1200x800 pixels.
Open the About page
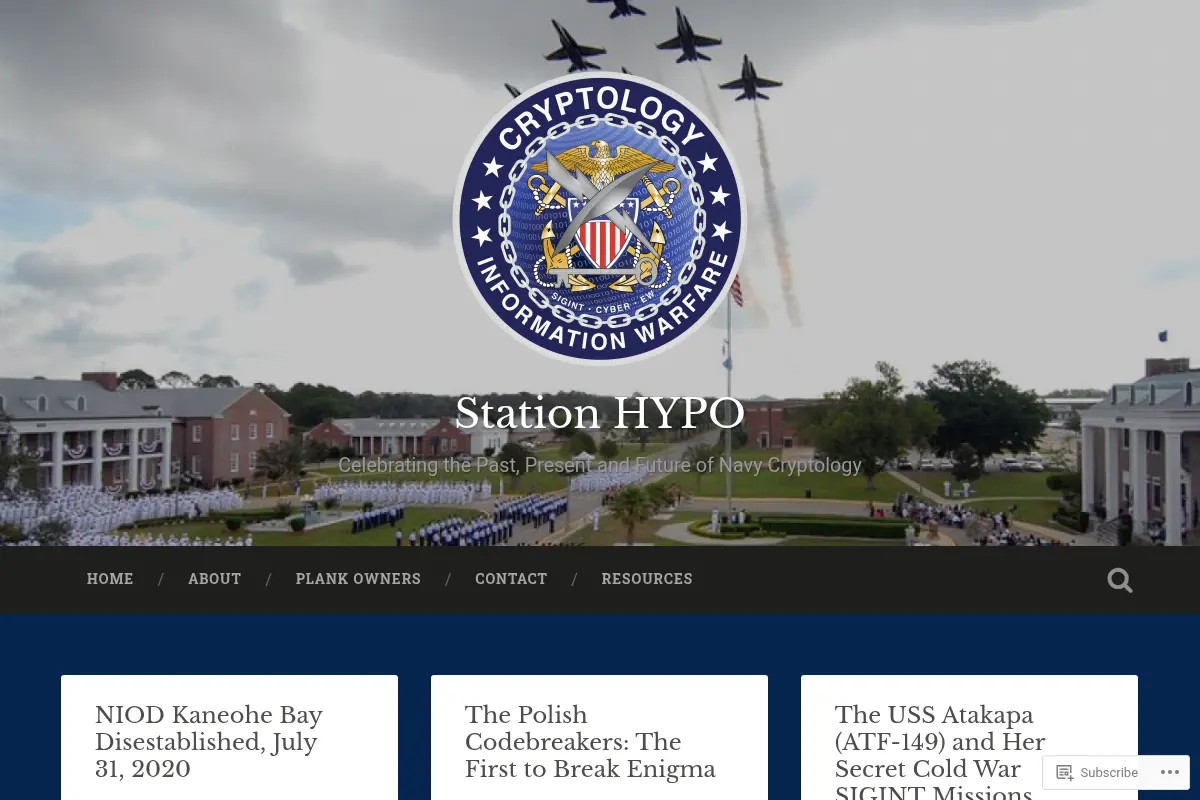[215, 579]
